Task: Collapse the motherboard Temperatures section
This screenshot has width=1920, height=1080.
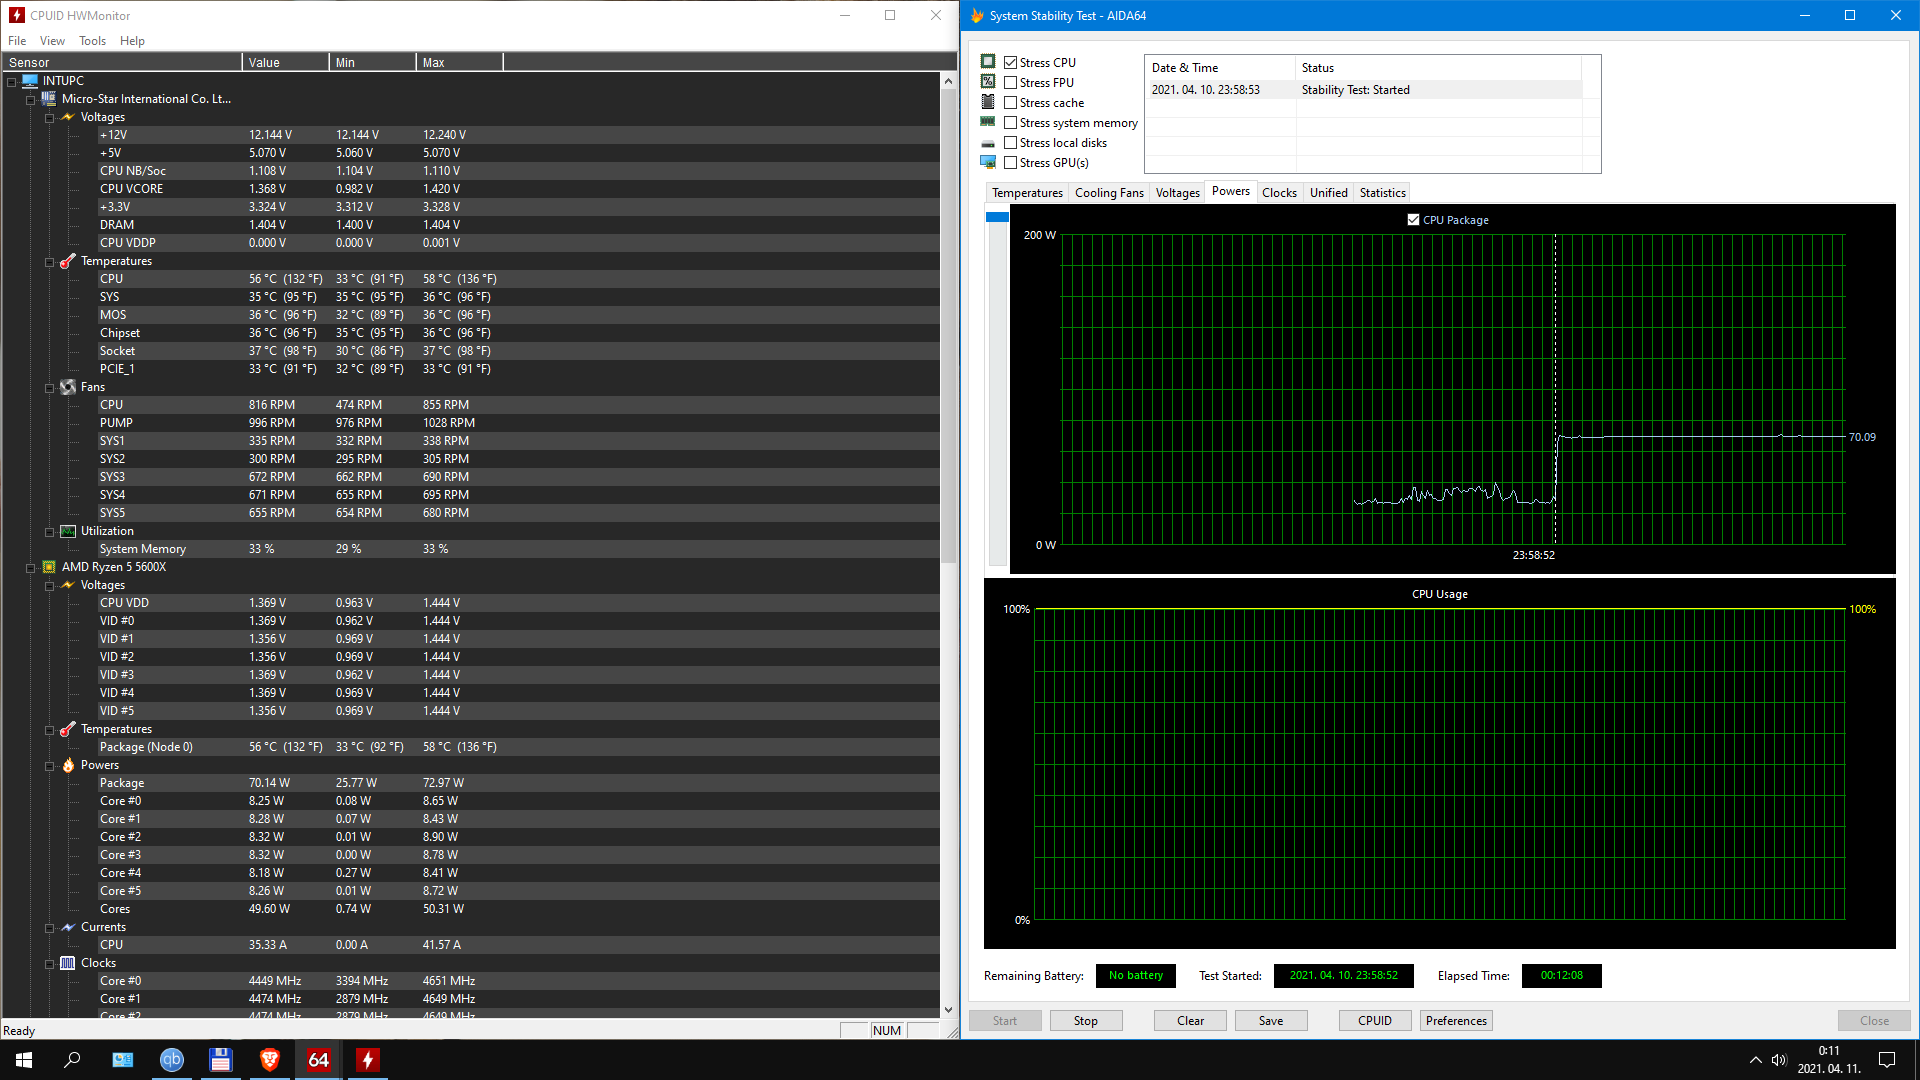Action: (50, 262)
